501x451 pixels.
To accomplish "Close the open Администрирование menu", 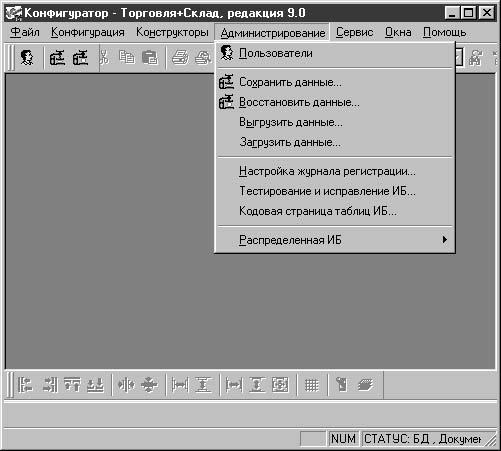I will click(x=272, y=33).
